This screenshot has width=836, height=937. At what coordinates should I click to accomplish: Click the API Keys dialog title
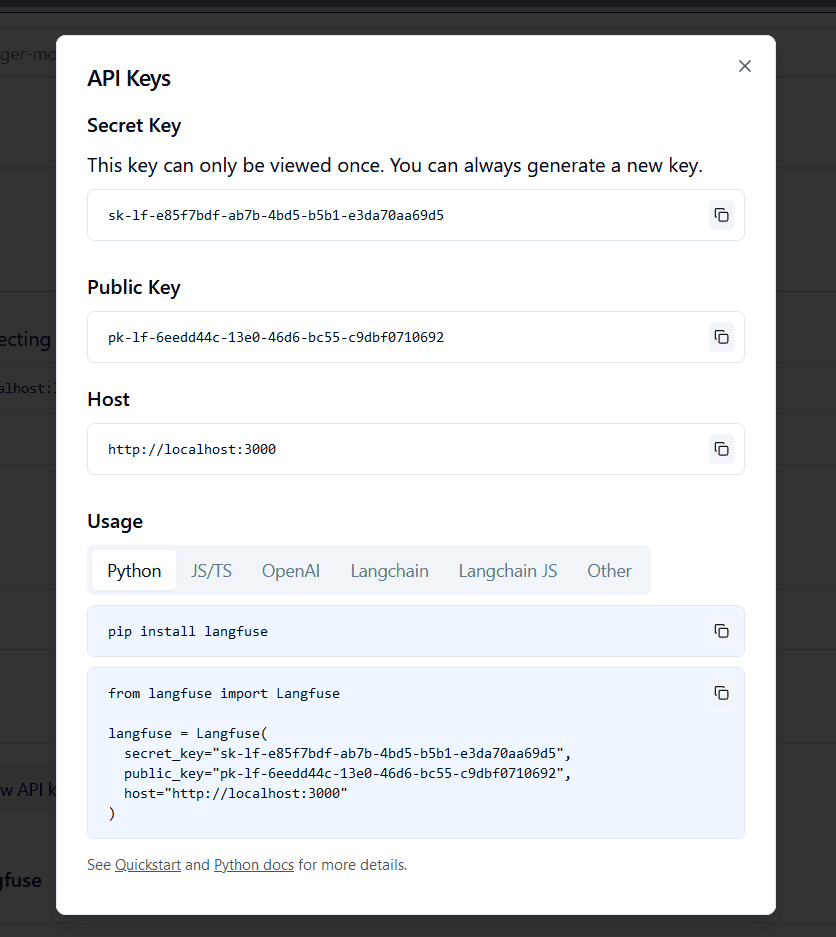tap(128, 78)
